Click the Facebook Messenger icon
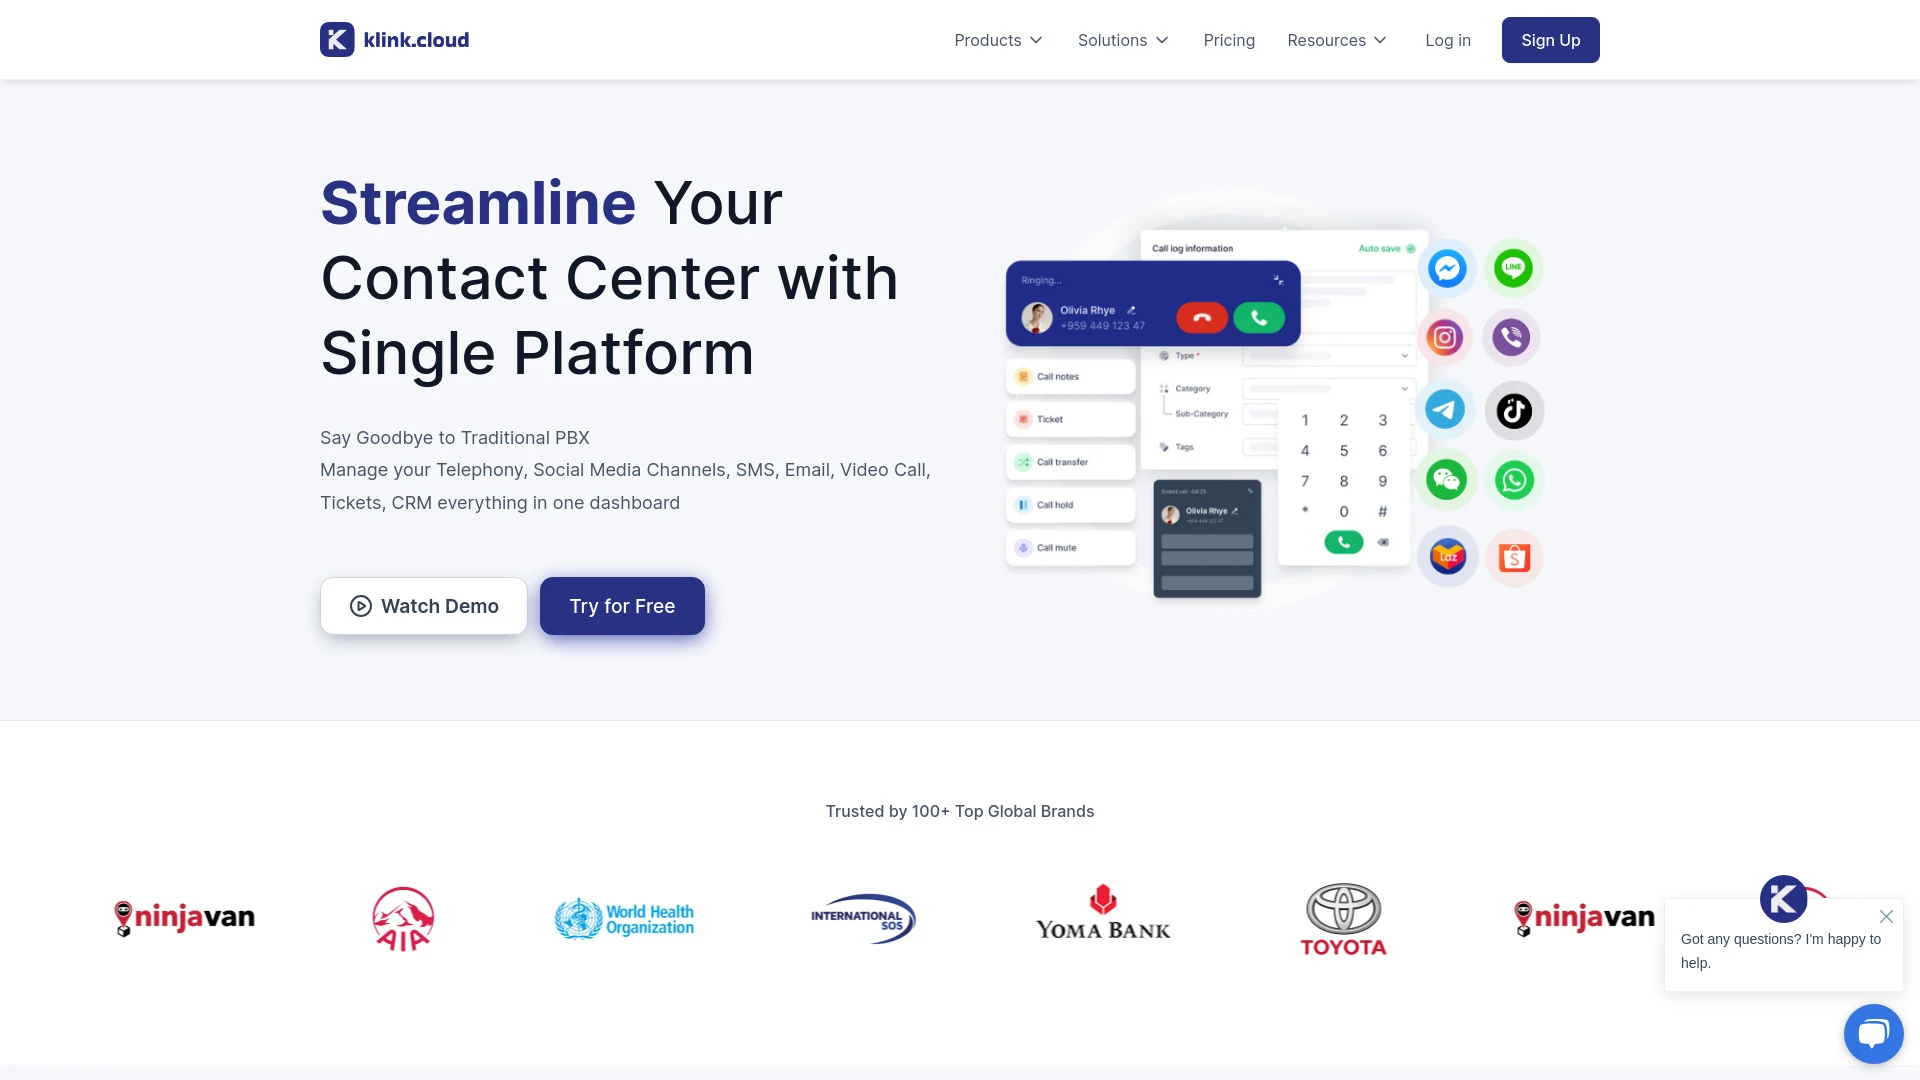The image size is (1920, 1080). pyautogui.click(x=1445, y=268)
